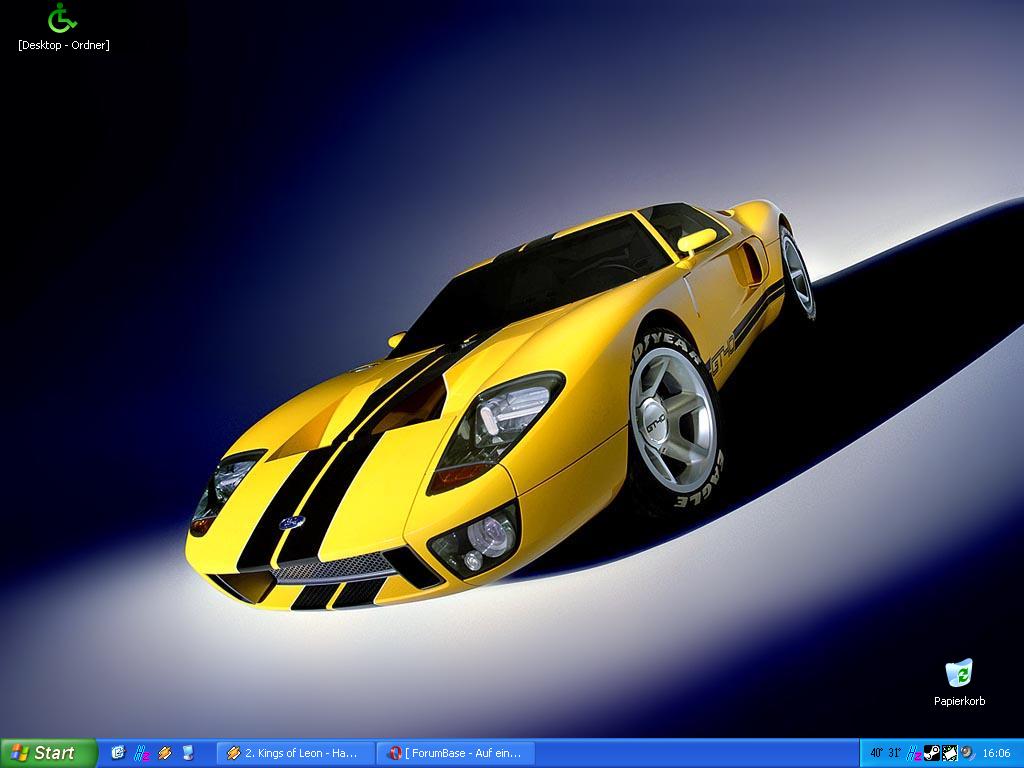This screenshot has height=768, width=1024.
Task: Launch Winamp from the Quick Launch bar
Action: coord(165,753)
